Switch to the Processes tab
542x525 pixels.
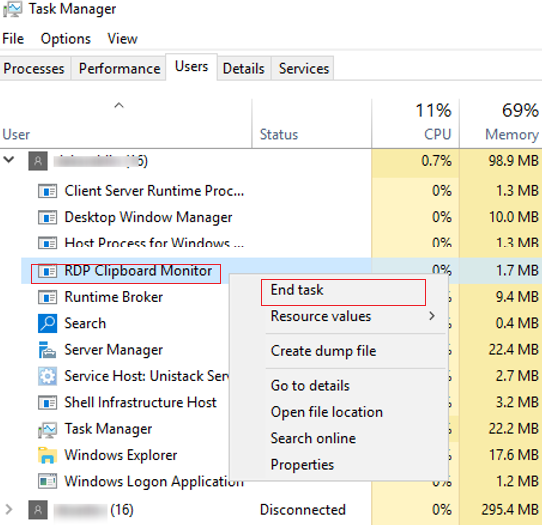click(34, 68)
